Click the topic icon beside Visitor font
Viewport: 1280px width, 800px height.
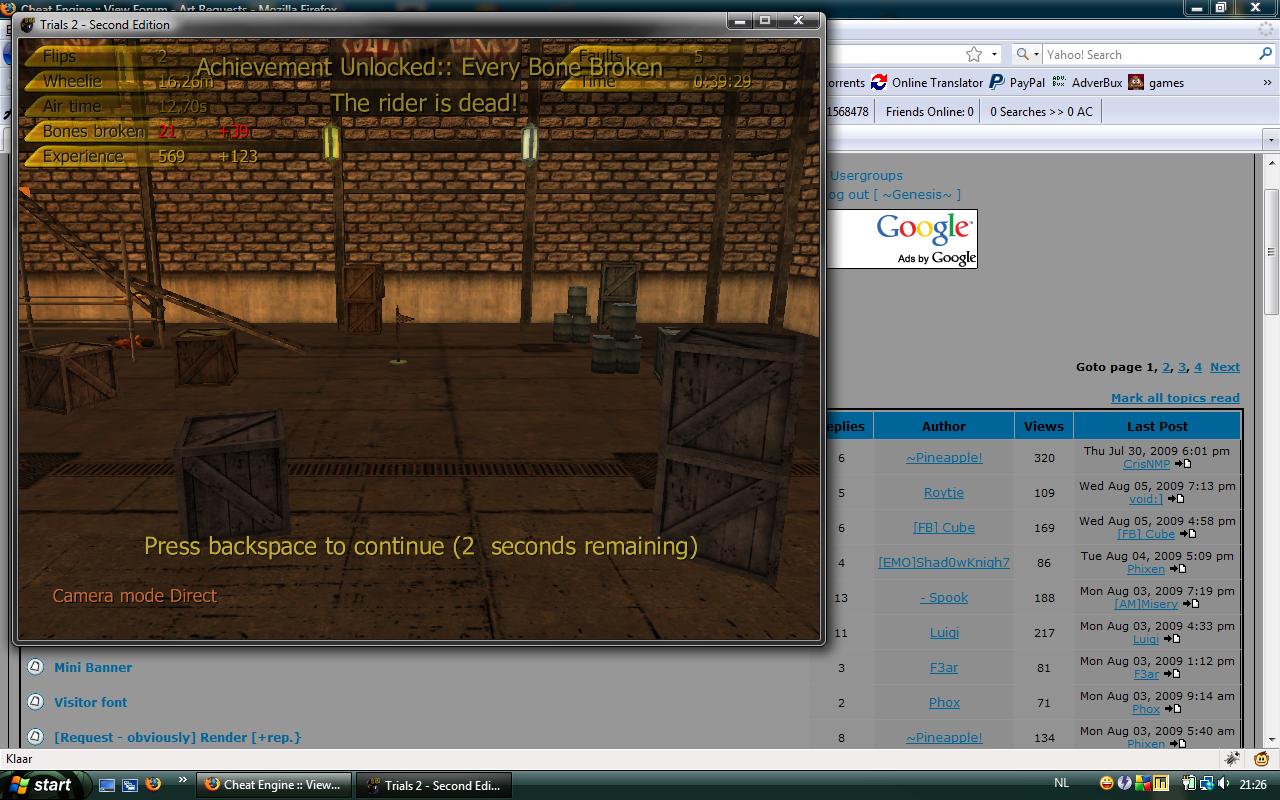click(x=35, y=701)
